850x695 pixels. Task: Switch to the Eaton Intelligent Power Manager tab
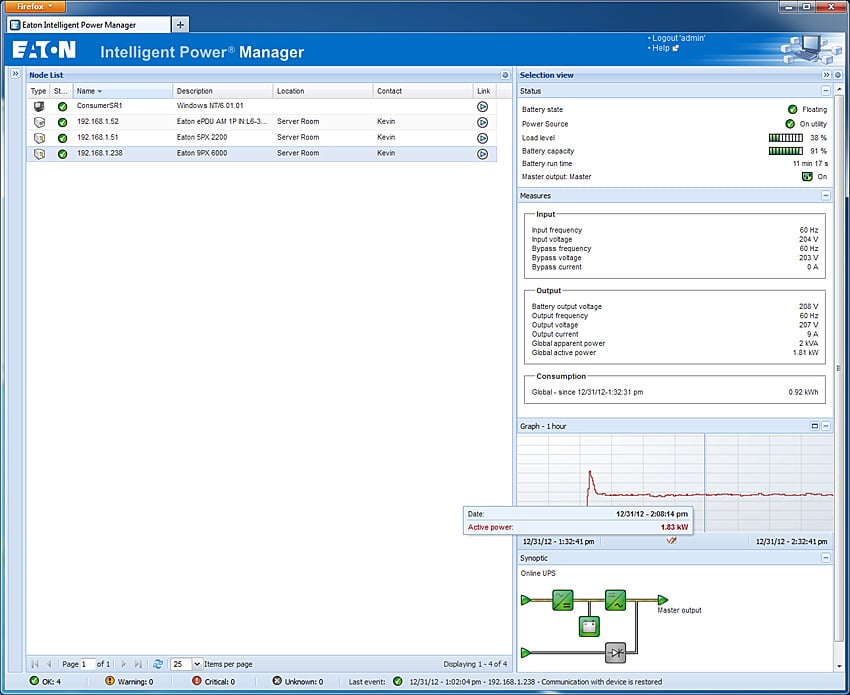(x=89, y=25)
